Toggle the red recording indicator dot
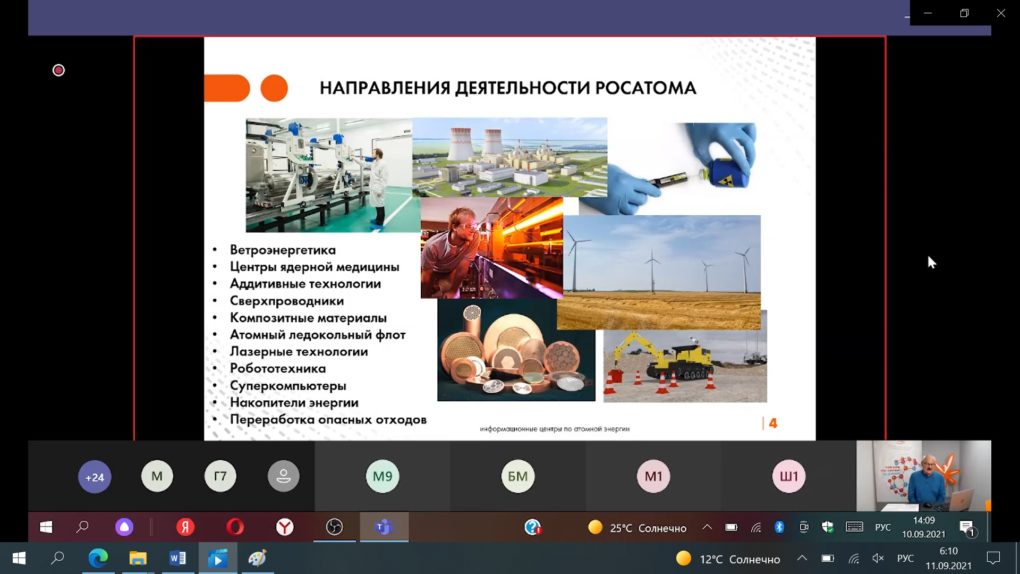The height and width of the screenshot is (574, 1020). point(58,70)
